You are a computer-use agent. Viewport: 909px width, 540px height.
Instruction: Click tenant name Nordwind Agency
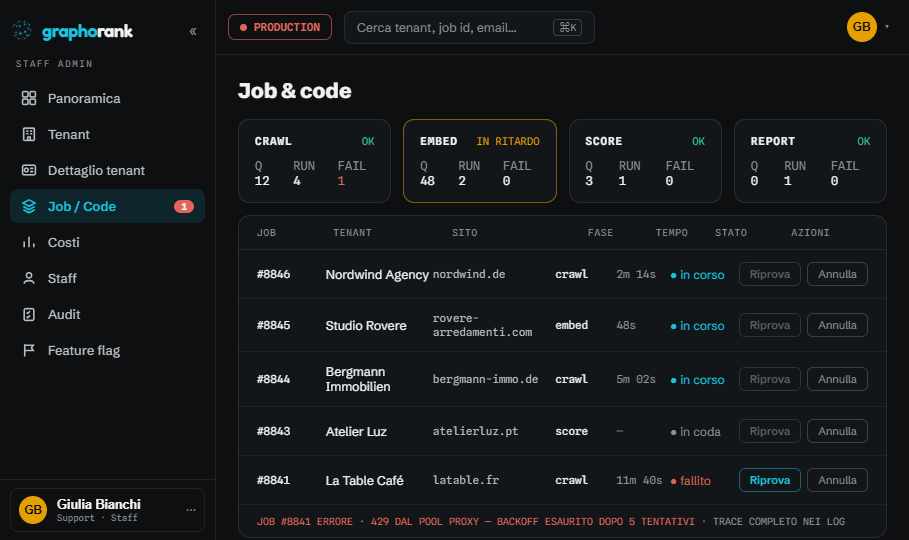coord(377,275)
